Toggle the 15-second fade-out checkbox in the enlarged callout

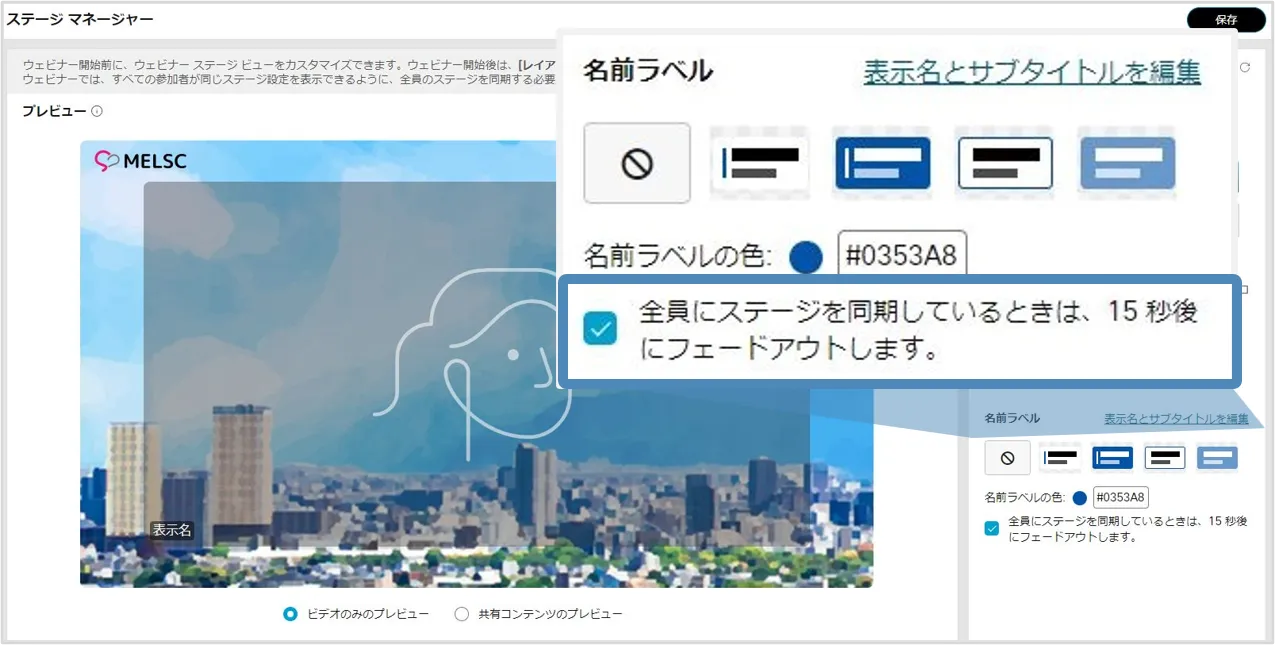[x=601, y=328]
